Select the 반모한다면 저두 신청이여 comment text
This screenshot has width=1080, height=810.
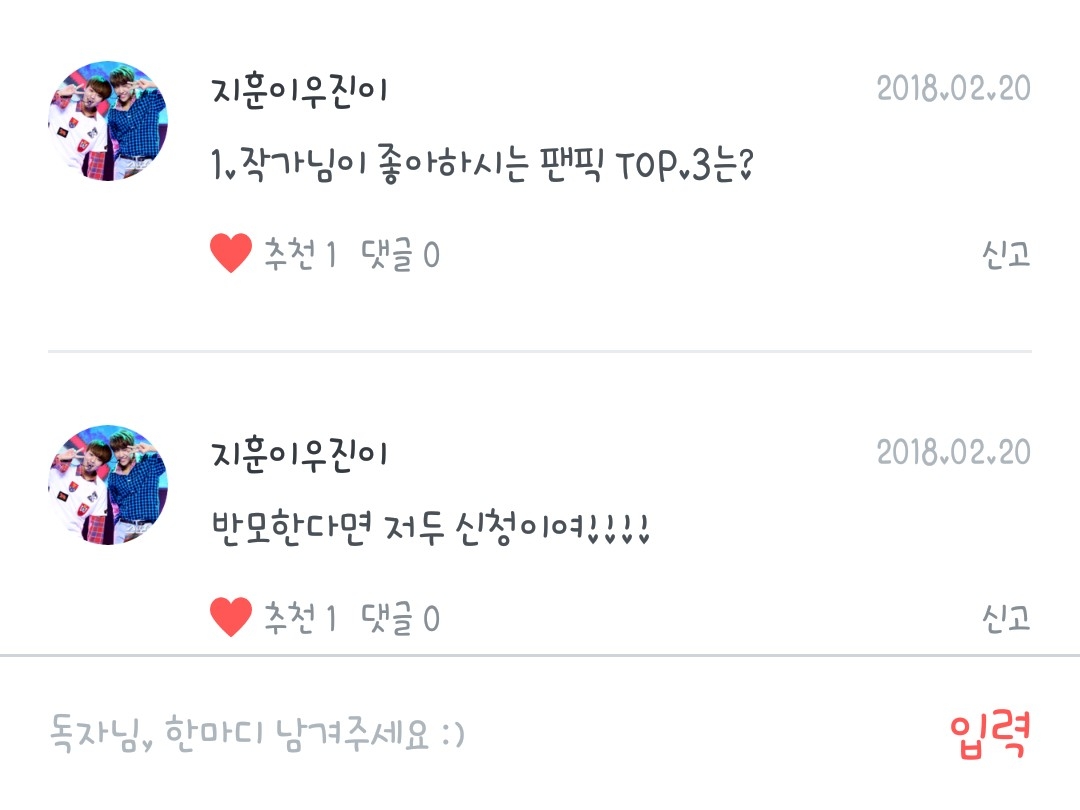[430, 529]
